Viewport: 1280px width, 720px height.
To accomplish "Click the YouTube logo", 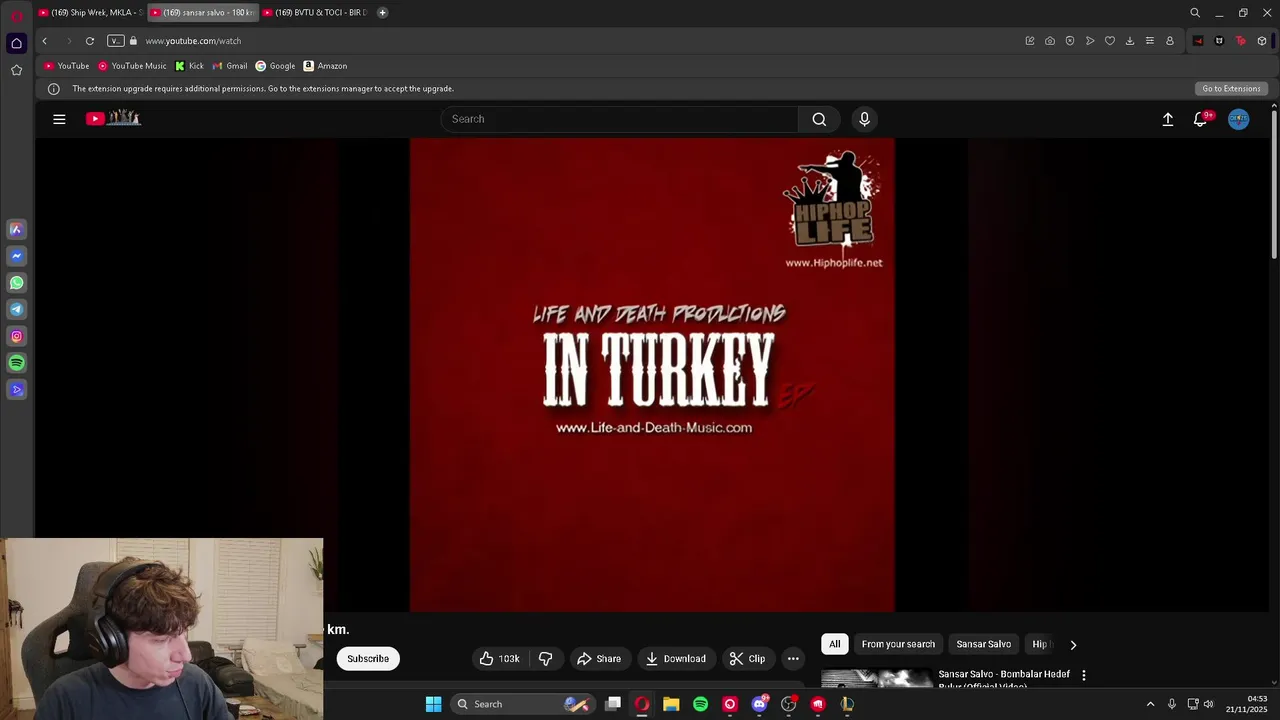I will 113,118.
